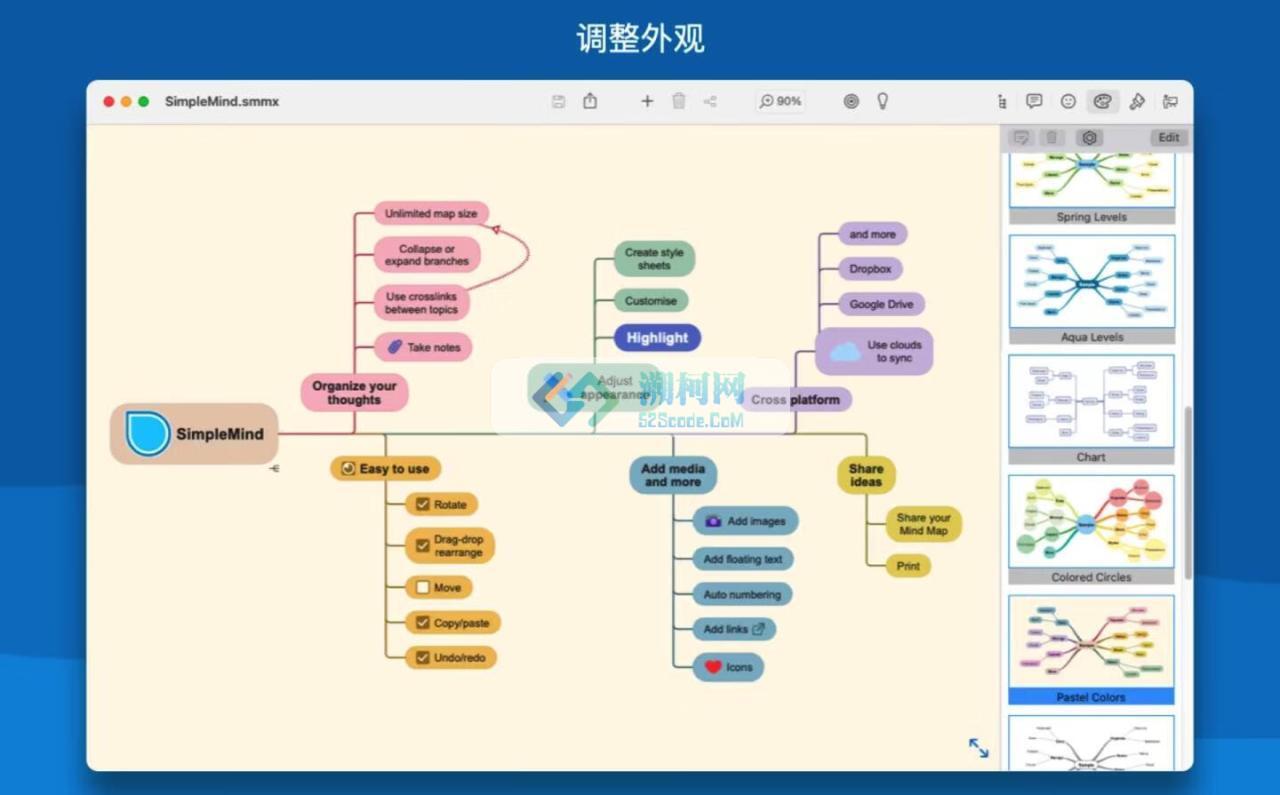
Task: Click the target focus icon
Action: point(851,101)
